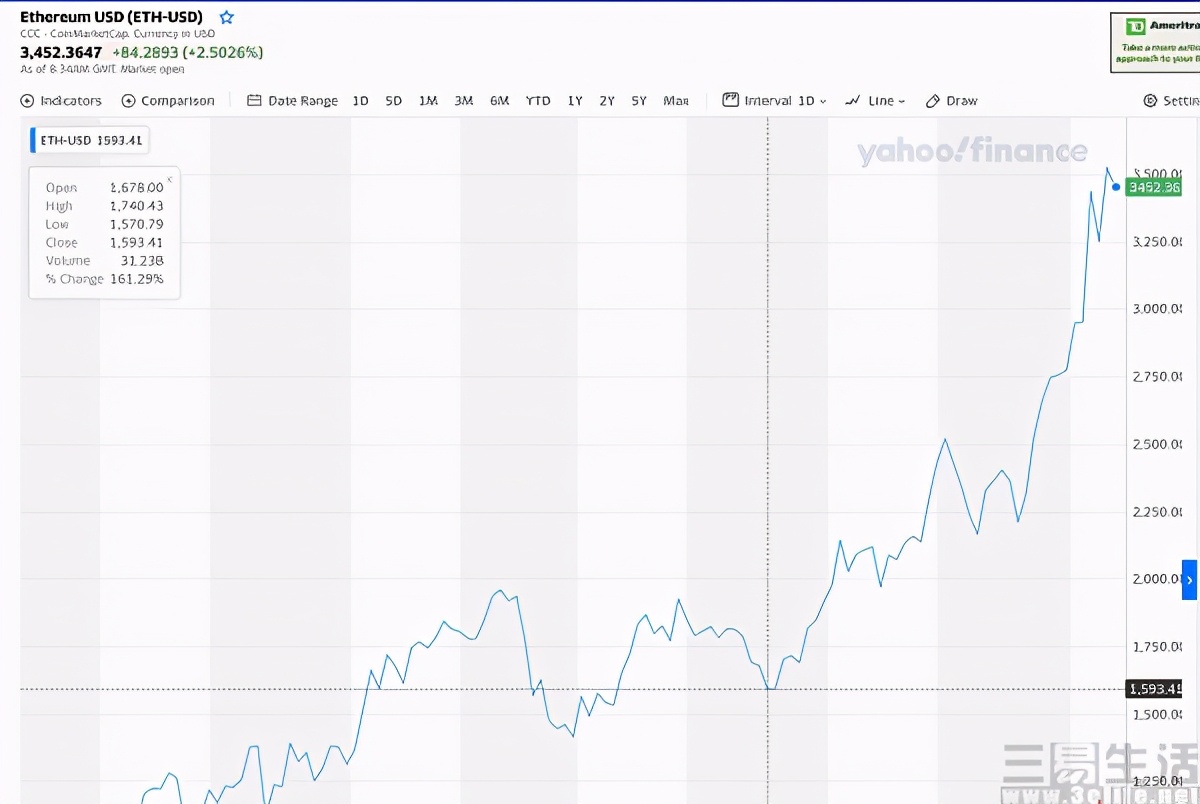Image resolution: width=1200 pixels, height=804 pixels.
Task: Activate the Draw pencil tool
Action: (951, 101)
